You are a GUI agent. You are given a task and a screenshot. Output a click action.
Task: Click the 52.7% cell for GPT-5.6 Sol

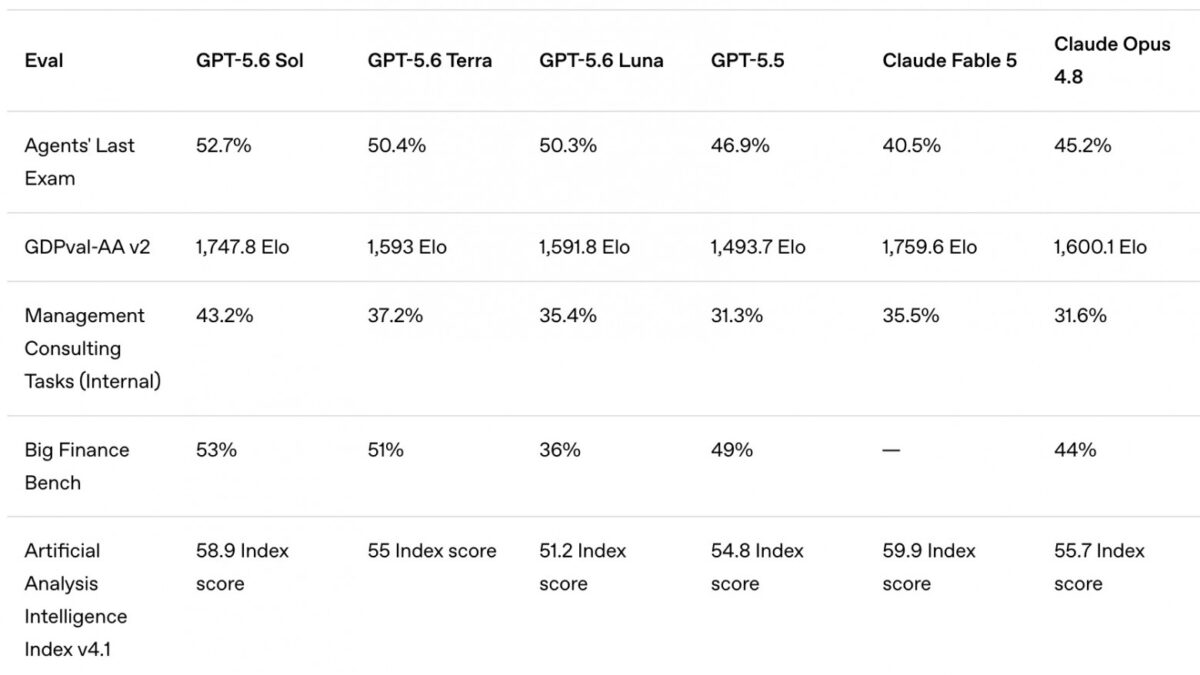point(224,145)
